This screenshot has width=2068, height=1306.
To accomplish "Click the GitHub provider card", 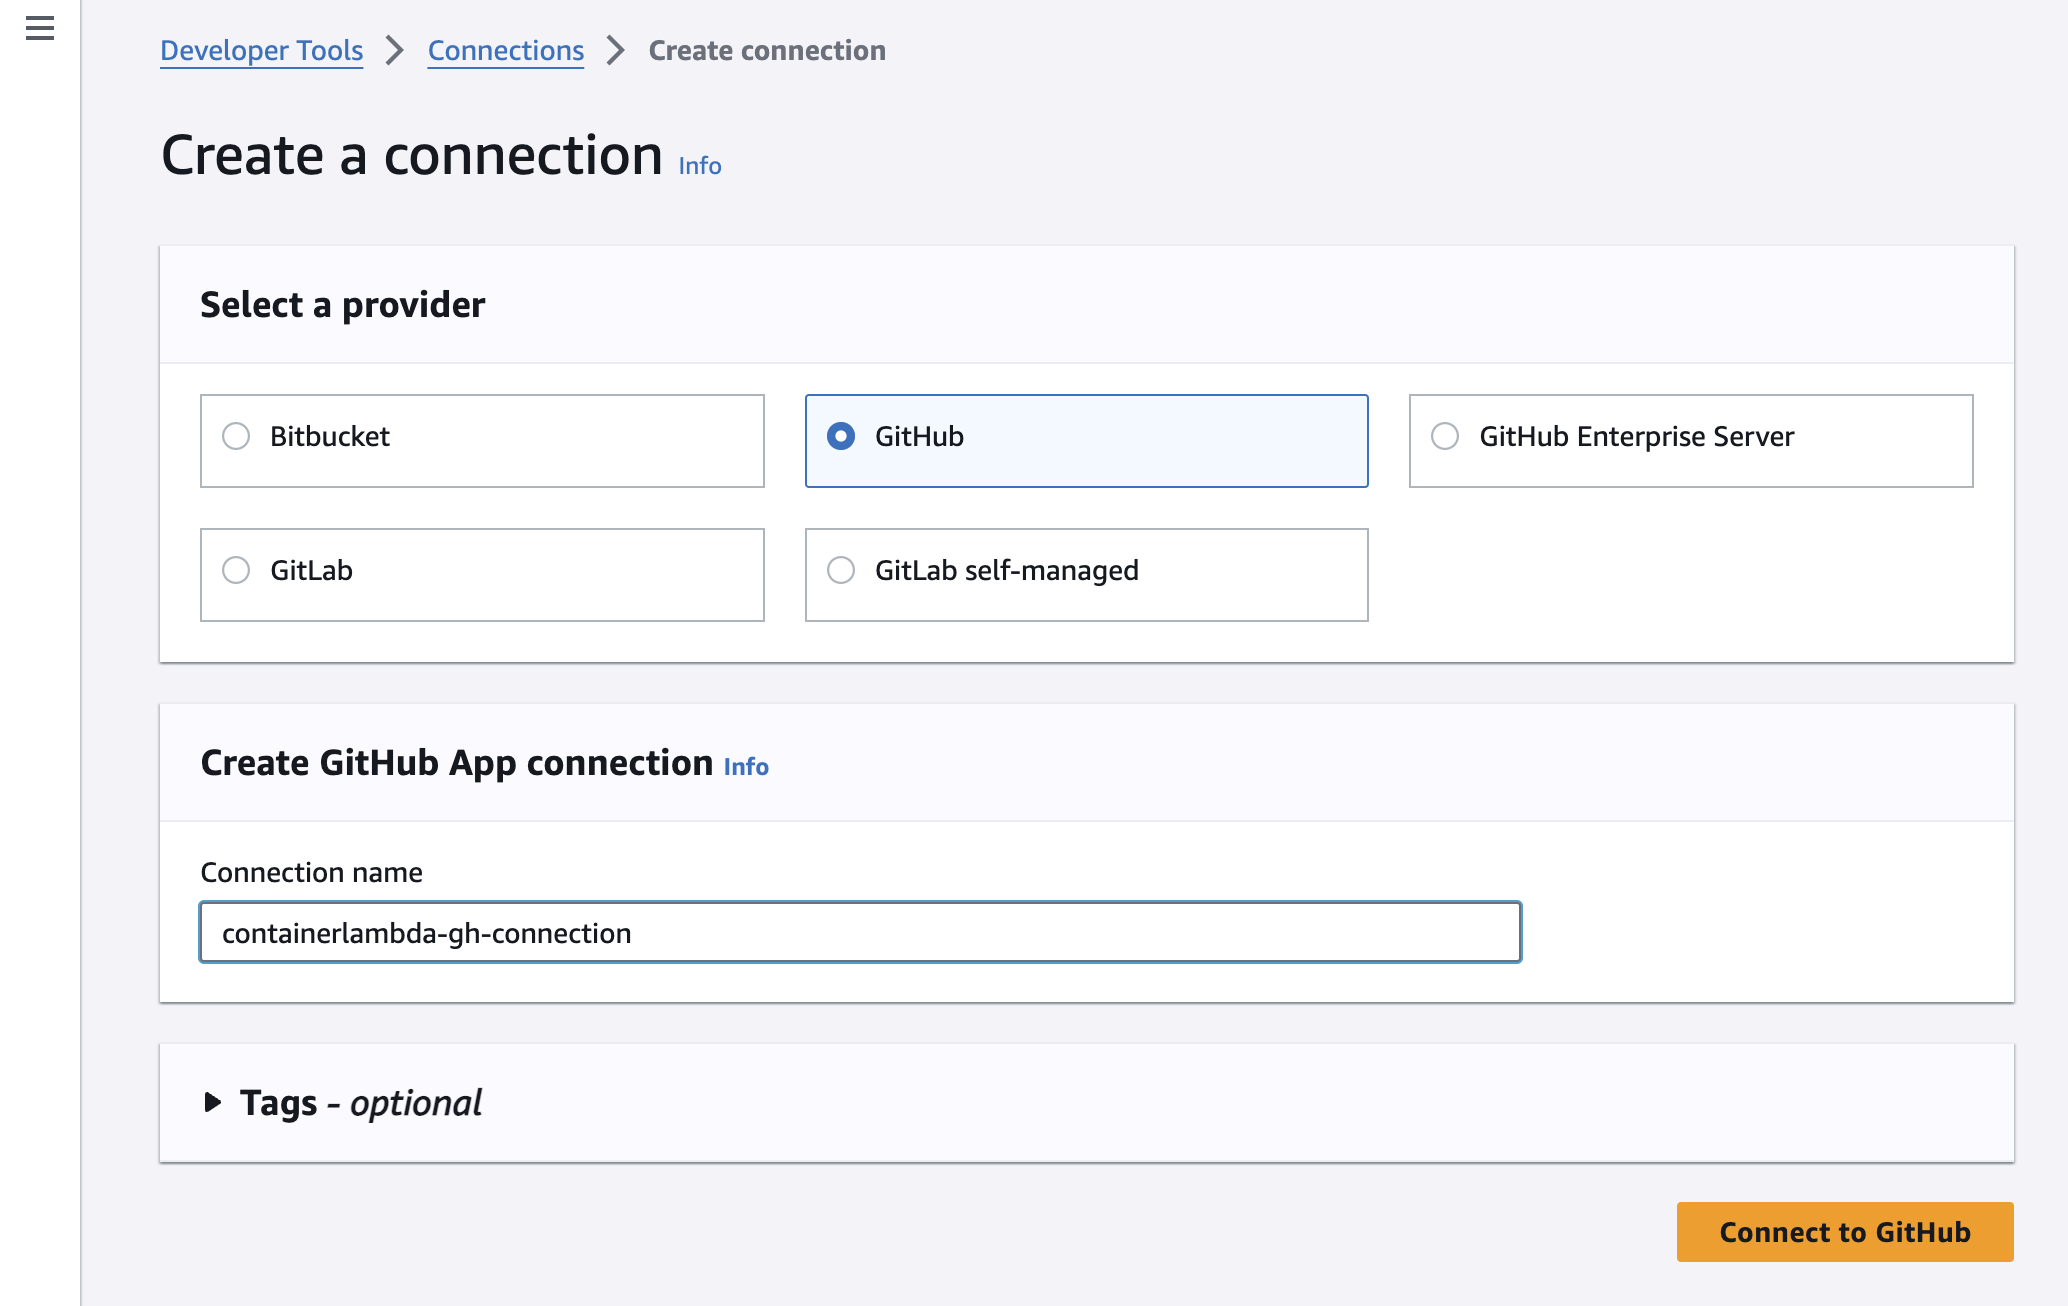I will pos(1086,439).
